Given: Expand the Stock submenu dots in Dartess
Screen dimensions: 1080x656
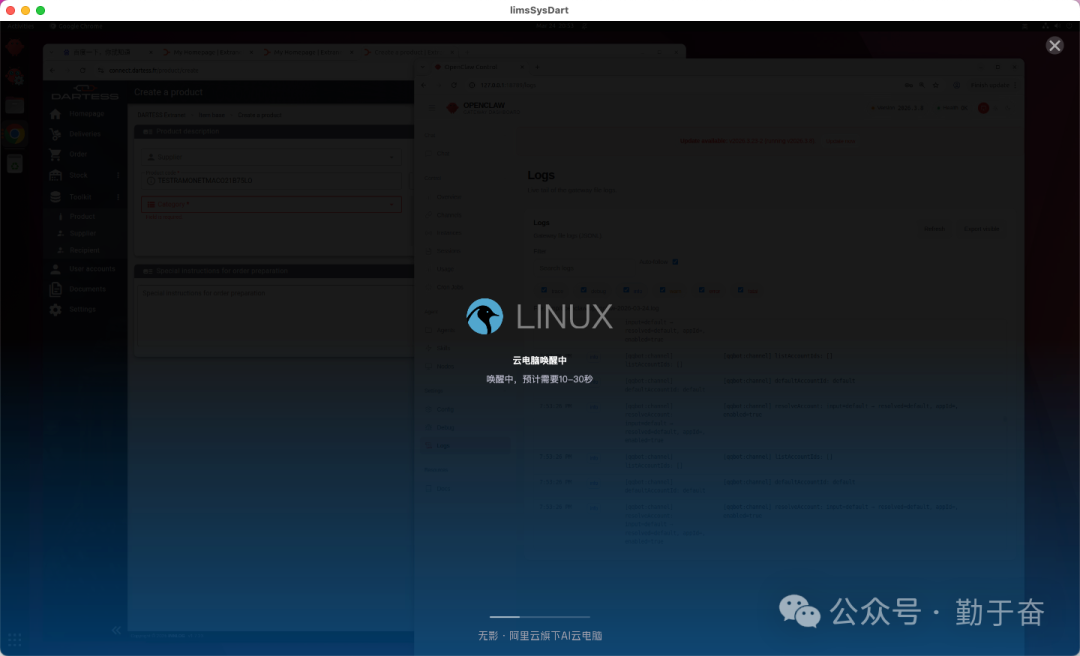Looking at the screenshot, I should [118, 176].
